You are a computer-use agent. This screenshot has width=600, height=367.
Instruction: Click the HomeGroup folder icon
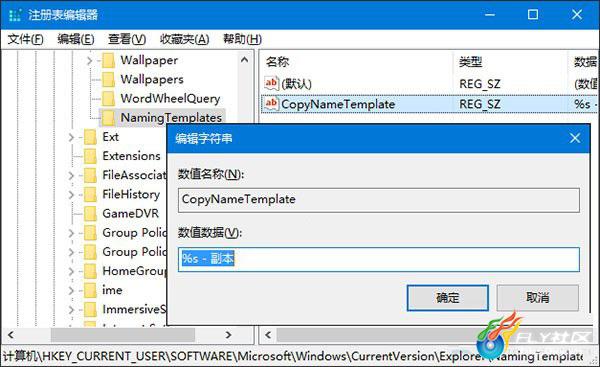[x=90, y=271]
